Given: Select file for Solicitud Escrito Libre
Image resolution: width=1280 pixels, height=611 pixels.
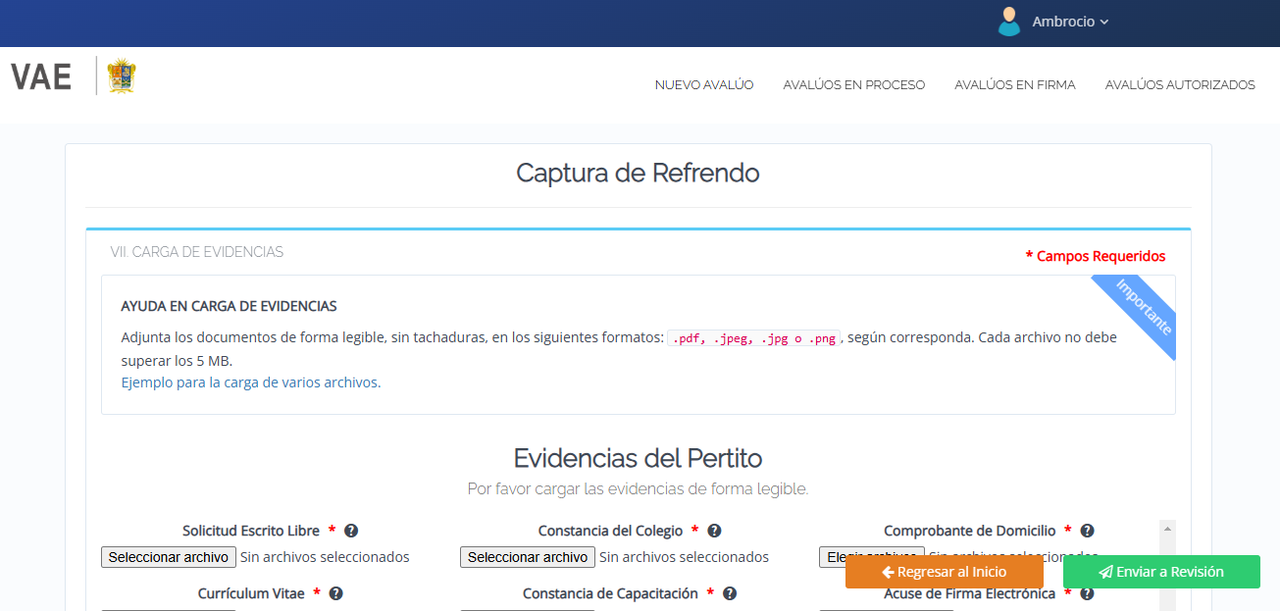Looking at the screenshot, I should coord(168,557).
